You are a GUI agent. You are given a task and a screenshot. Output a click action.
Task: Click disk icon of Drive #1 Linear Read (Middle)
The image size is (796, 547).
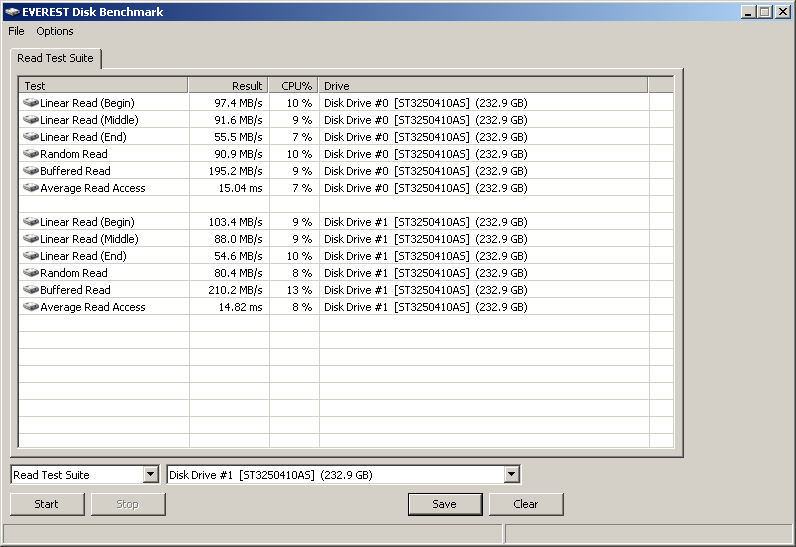[31, 238]
